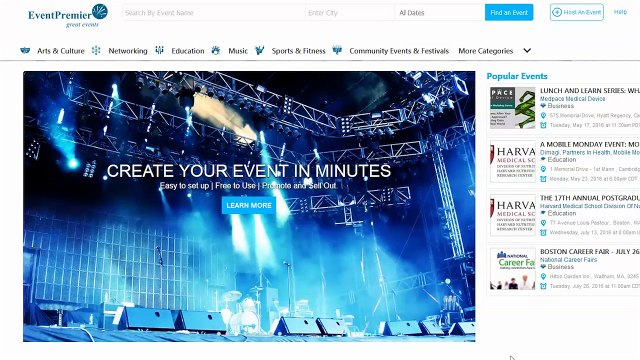This screenshot has width=640, height=360.
Task: Select Community Events & Festivals category
Action: [x=399, y=51]
